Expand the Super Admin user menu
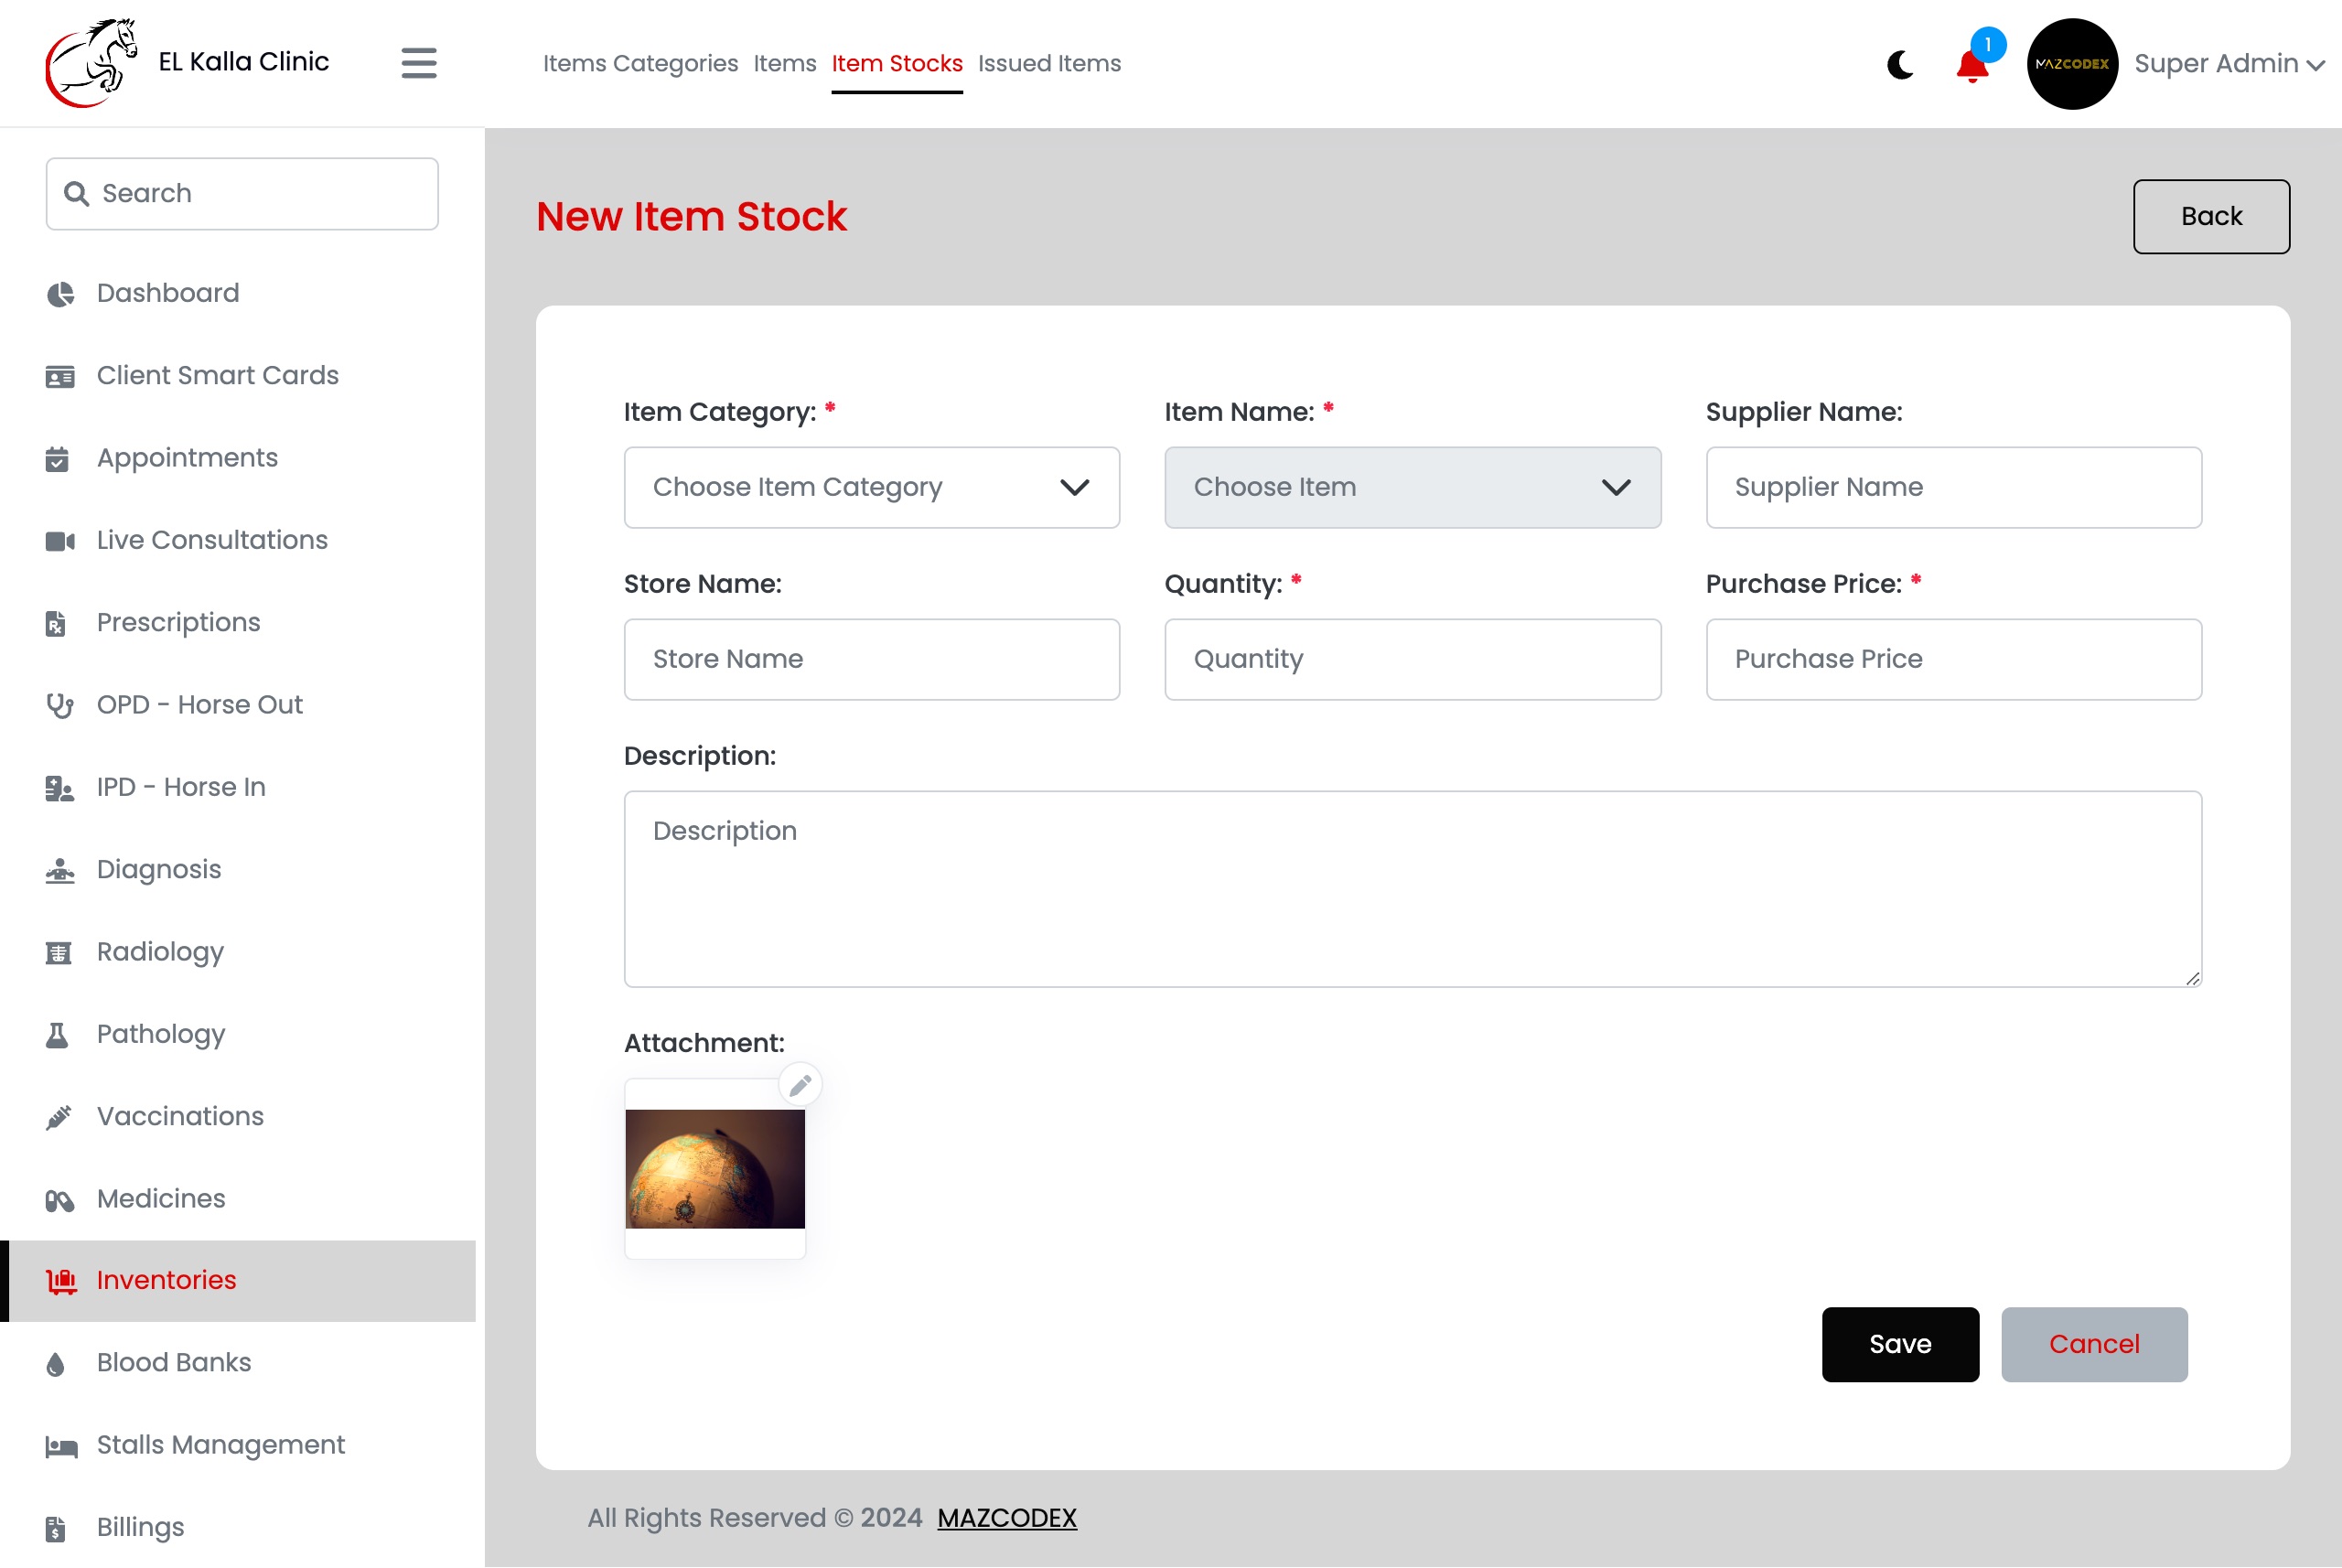Screen dimensions: 2342x1568 tap(2228, 64)
